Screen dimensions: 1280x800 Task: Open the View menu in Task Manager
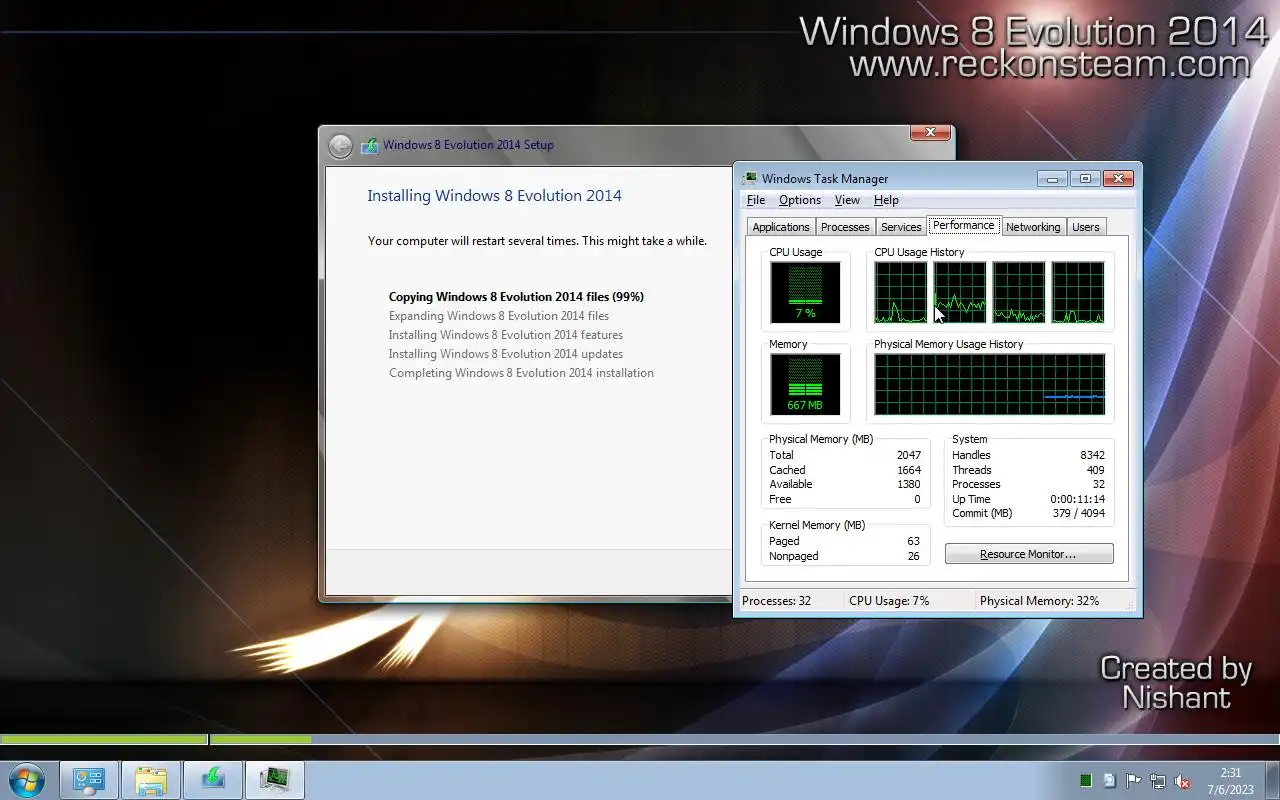[x=847, y=200]
